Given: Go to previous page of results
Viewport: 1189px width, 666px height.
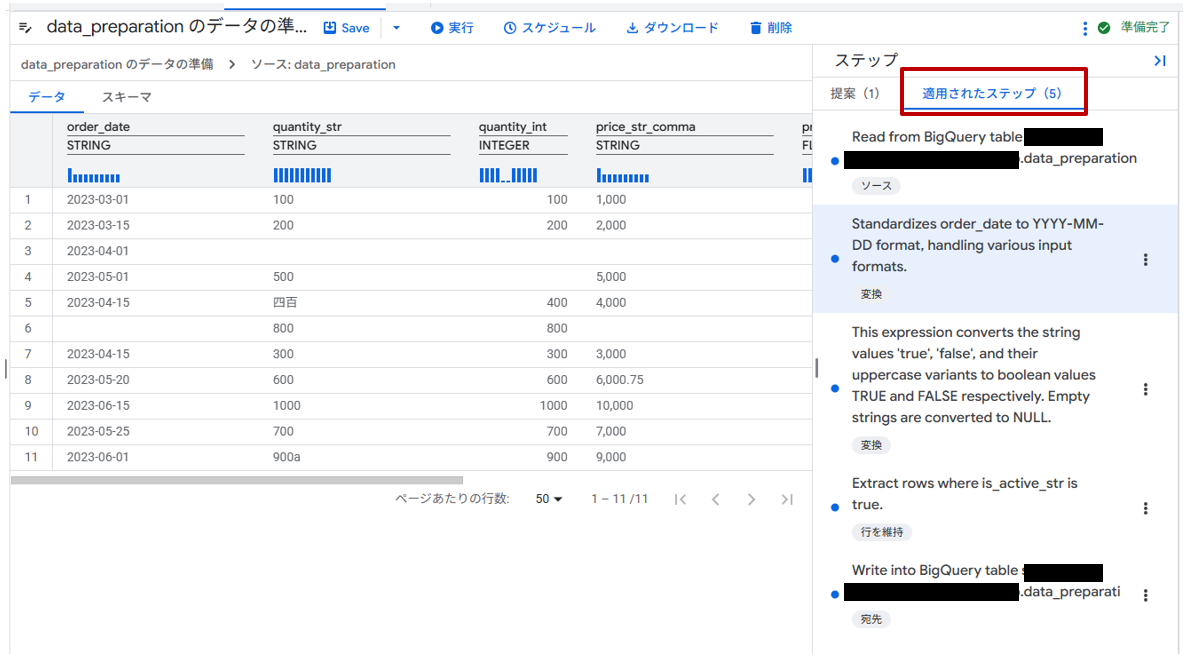Looking at the screenshot, I should coord(716,499).
